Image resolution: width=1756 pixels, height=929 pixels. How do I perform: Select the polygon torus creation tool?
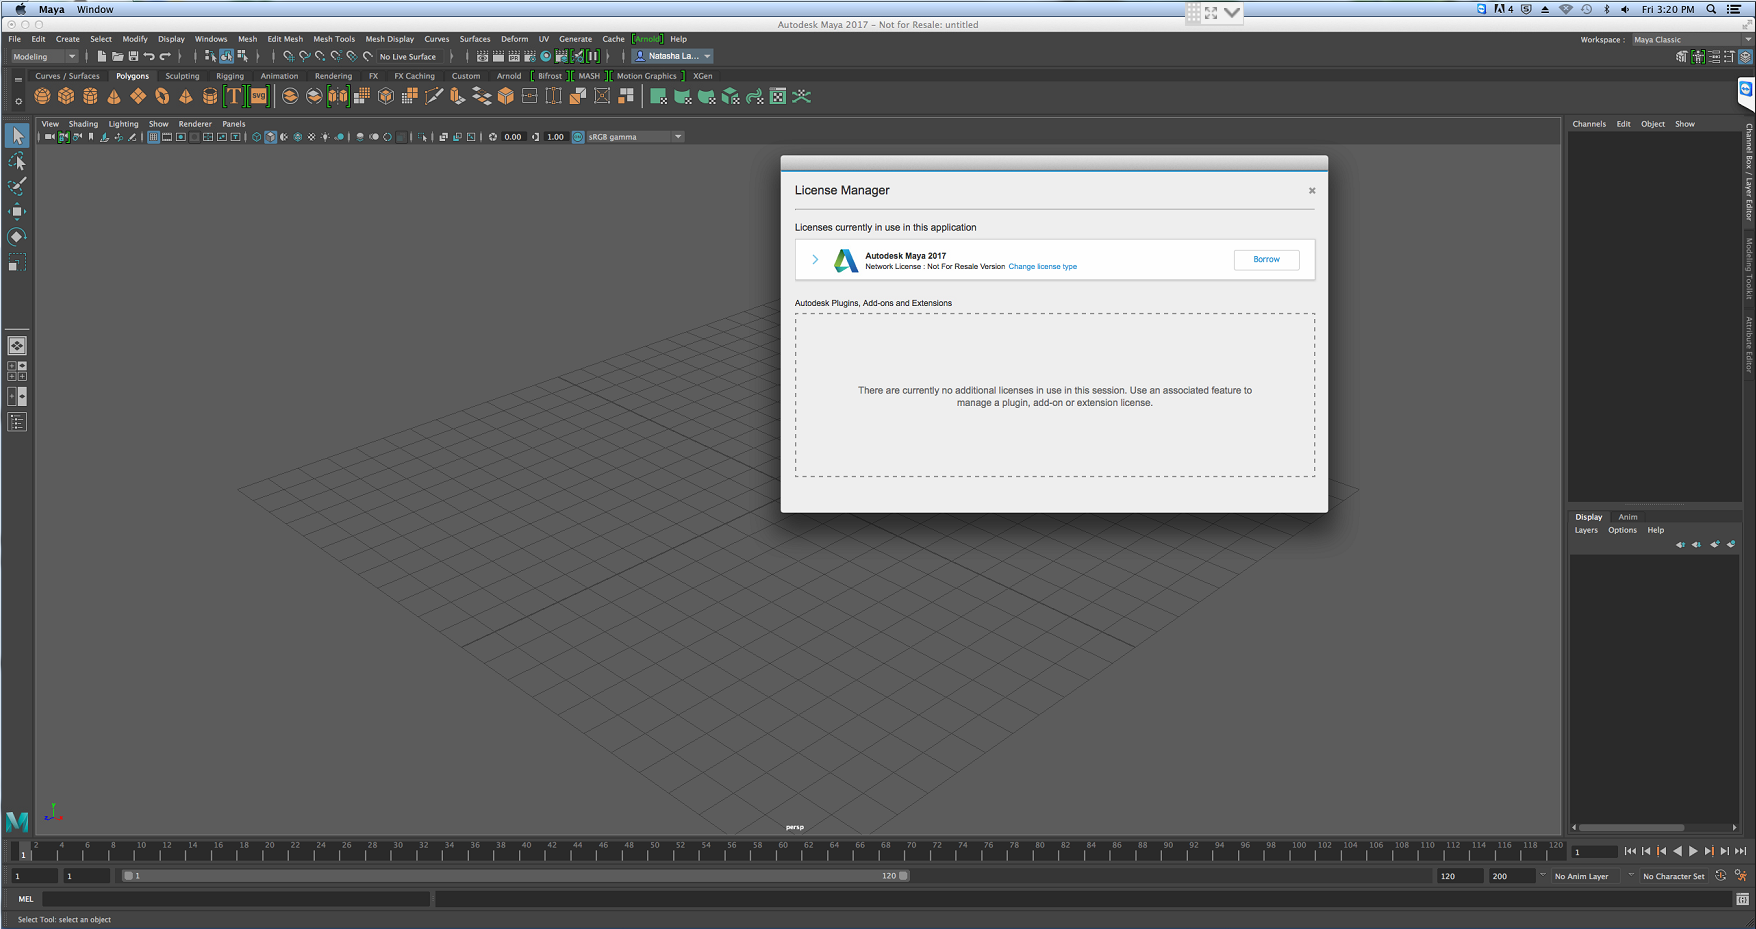click(161, 96)
